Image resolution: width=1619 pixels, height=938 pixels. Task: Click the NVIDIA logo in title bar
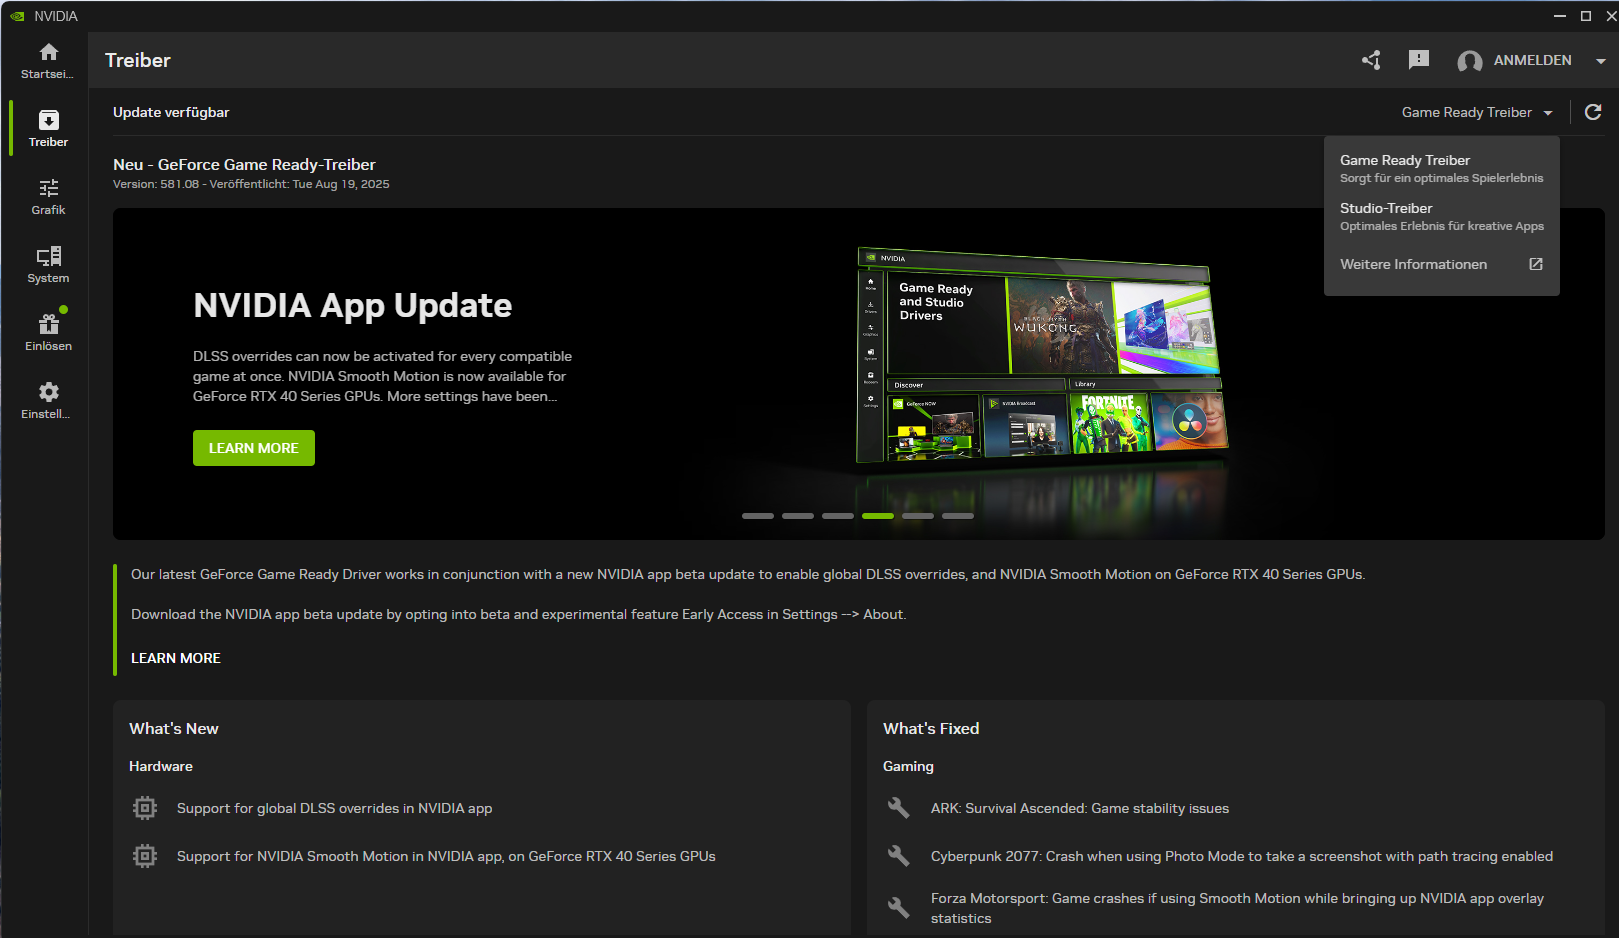(x=17, y=16)
